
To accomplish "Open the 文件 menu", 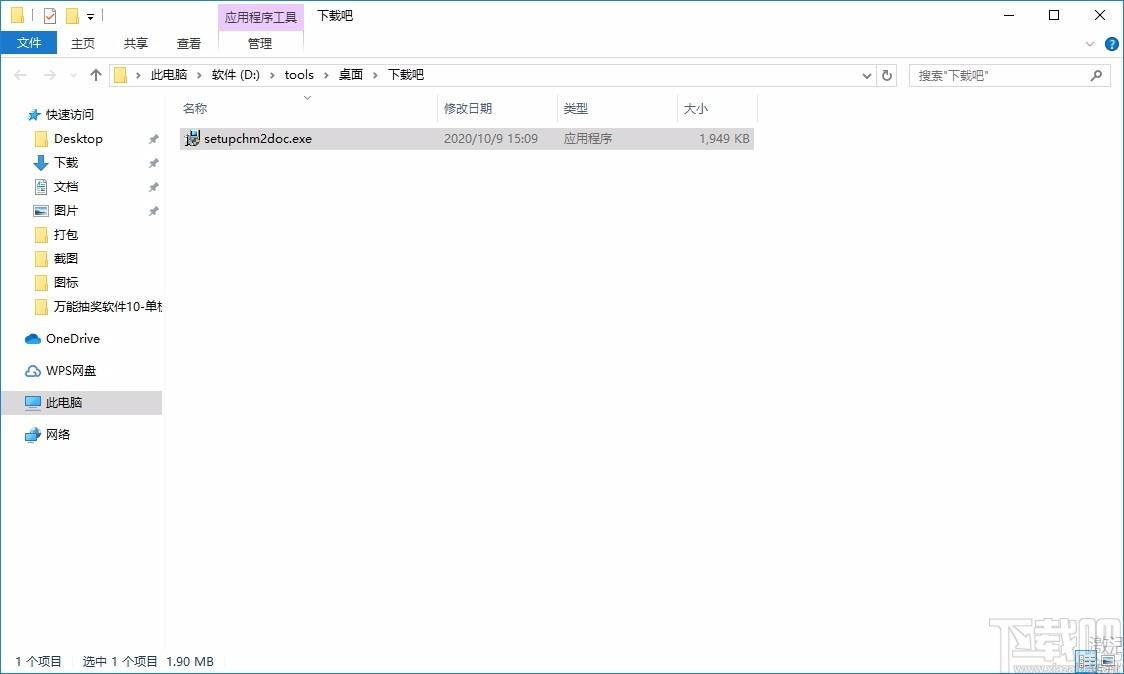I will pyautogui.click(x=29, y=43).
